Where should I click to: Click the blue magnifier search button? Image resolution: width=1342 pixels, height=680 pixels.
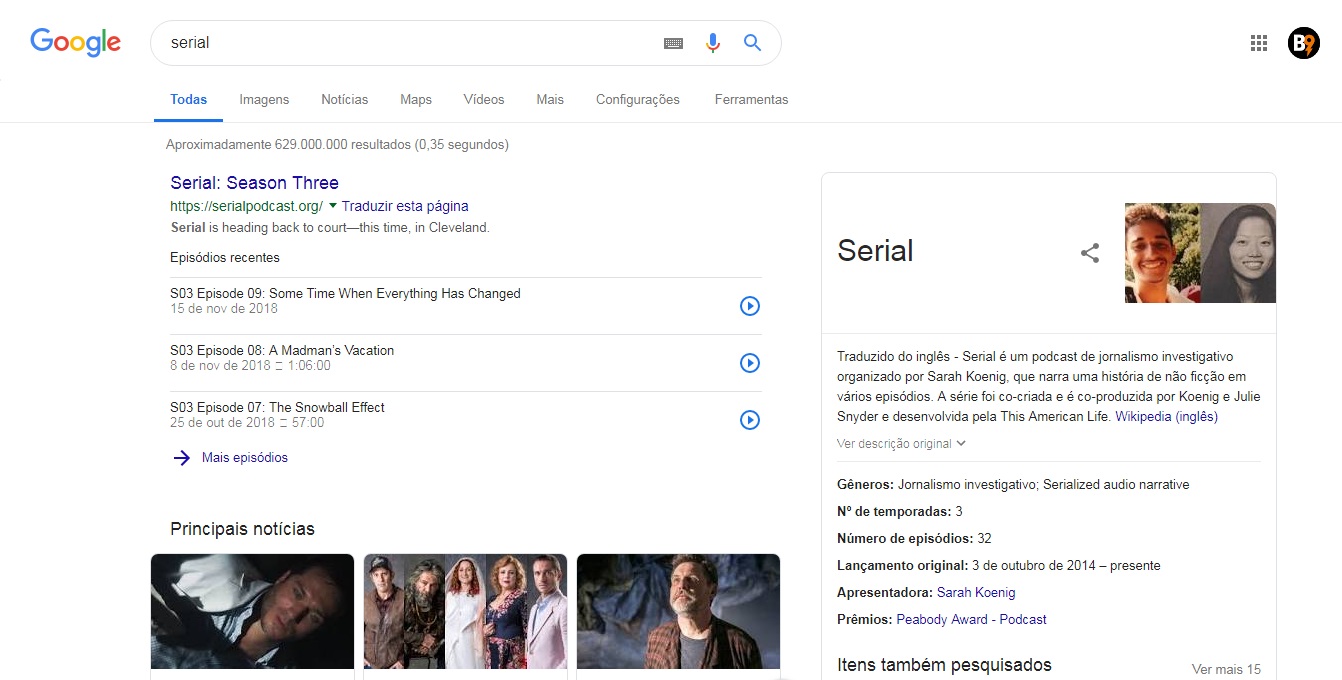[752, 43]
